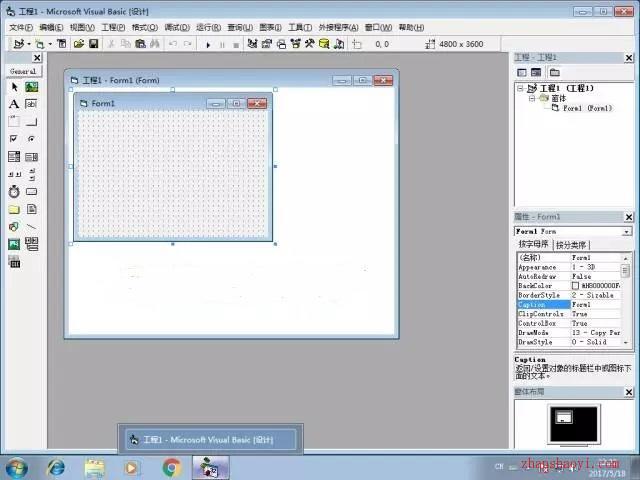640x480 pixels.
Task: Switch to the 按字母序 properties tab
Action: tap(533, 244)
